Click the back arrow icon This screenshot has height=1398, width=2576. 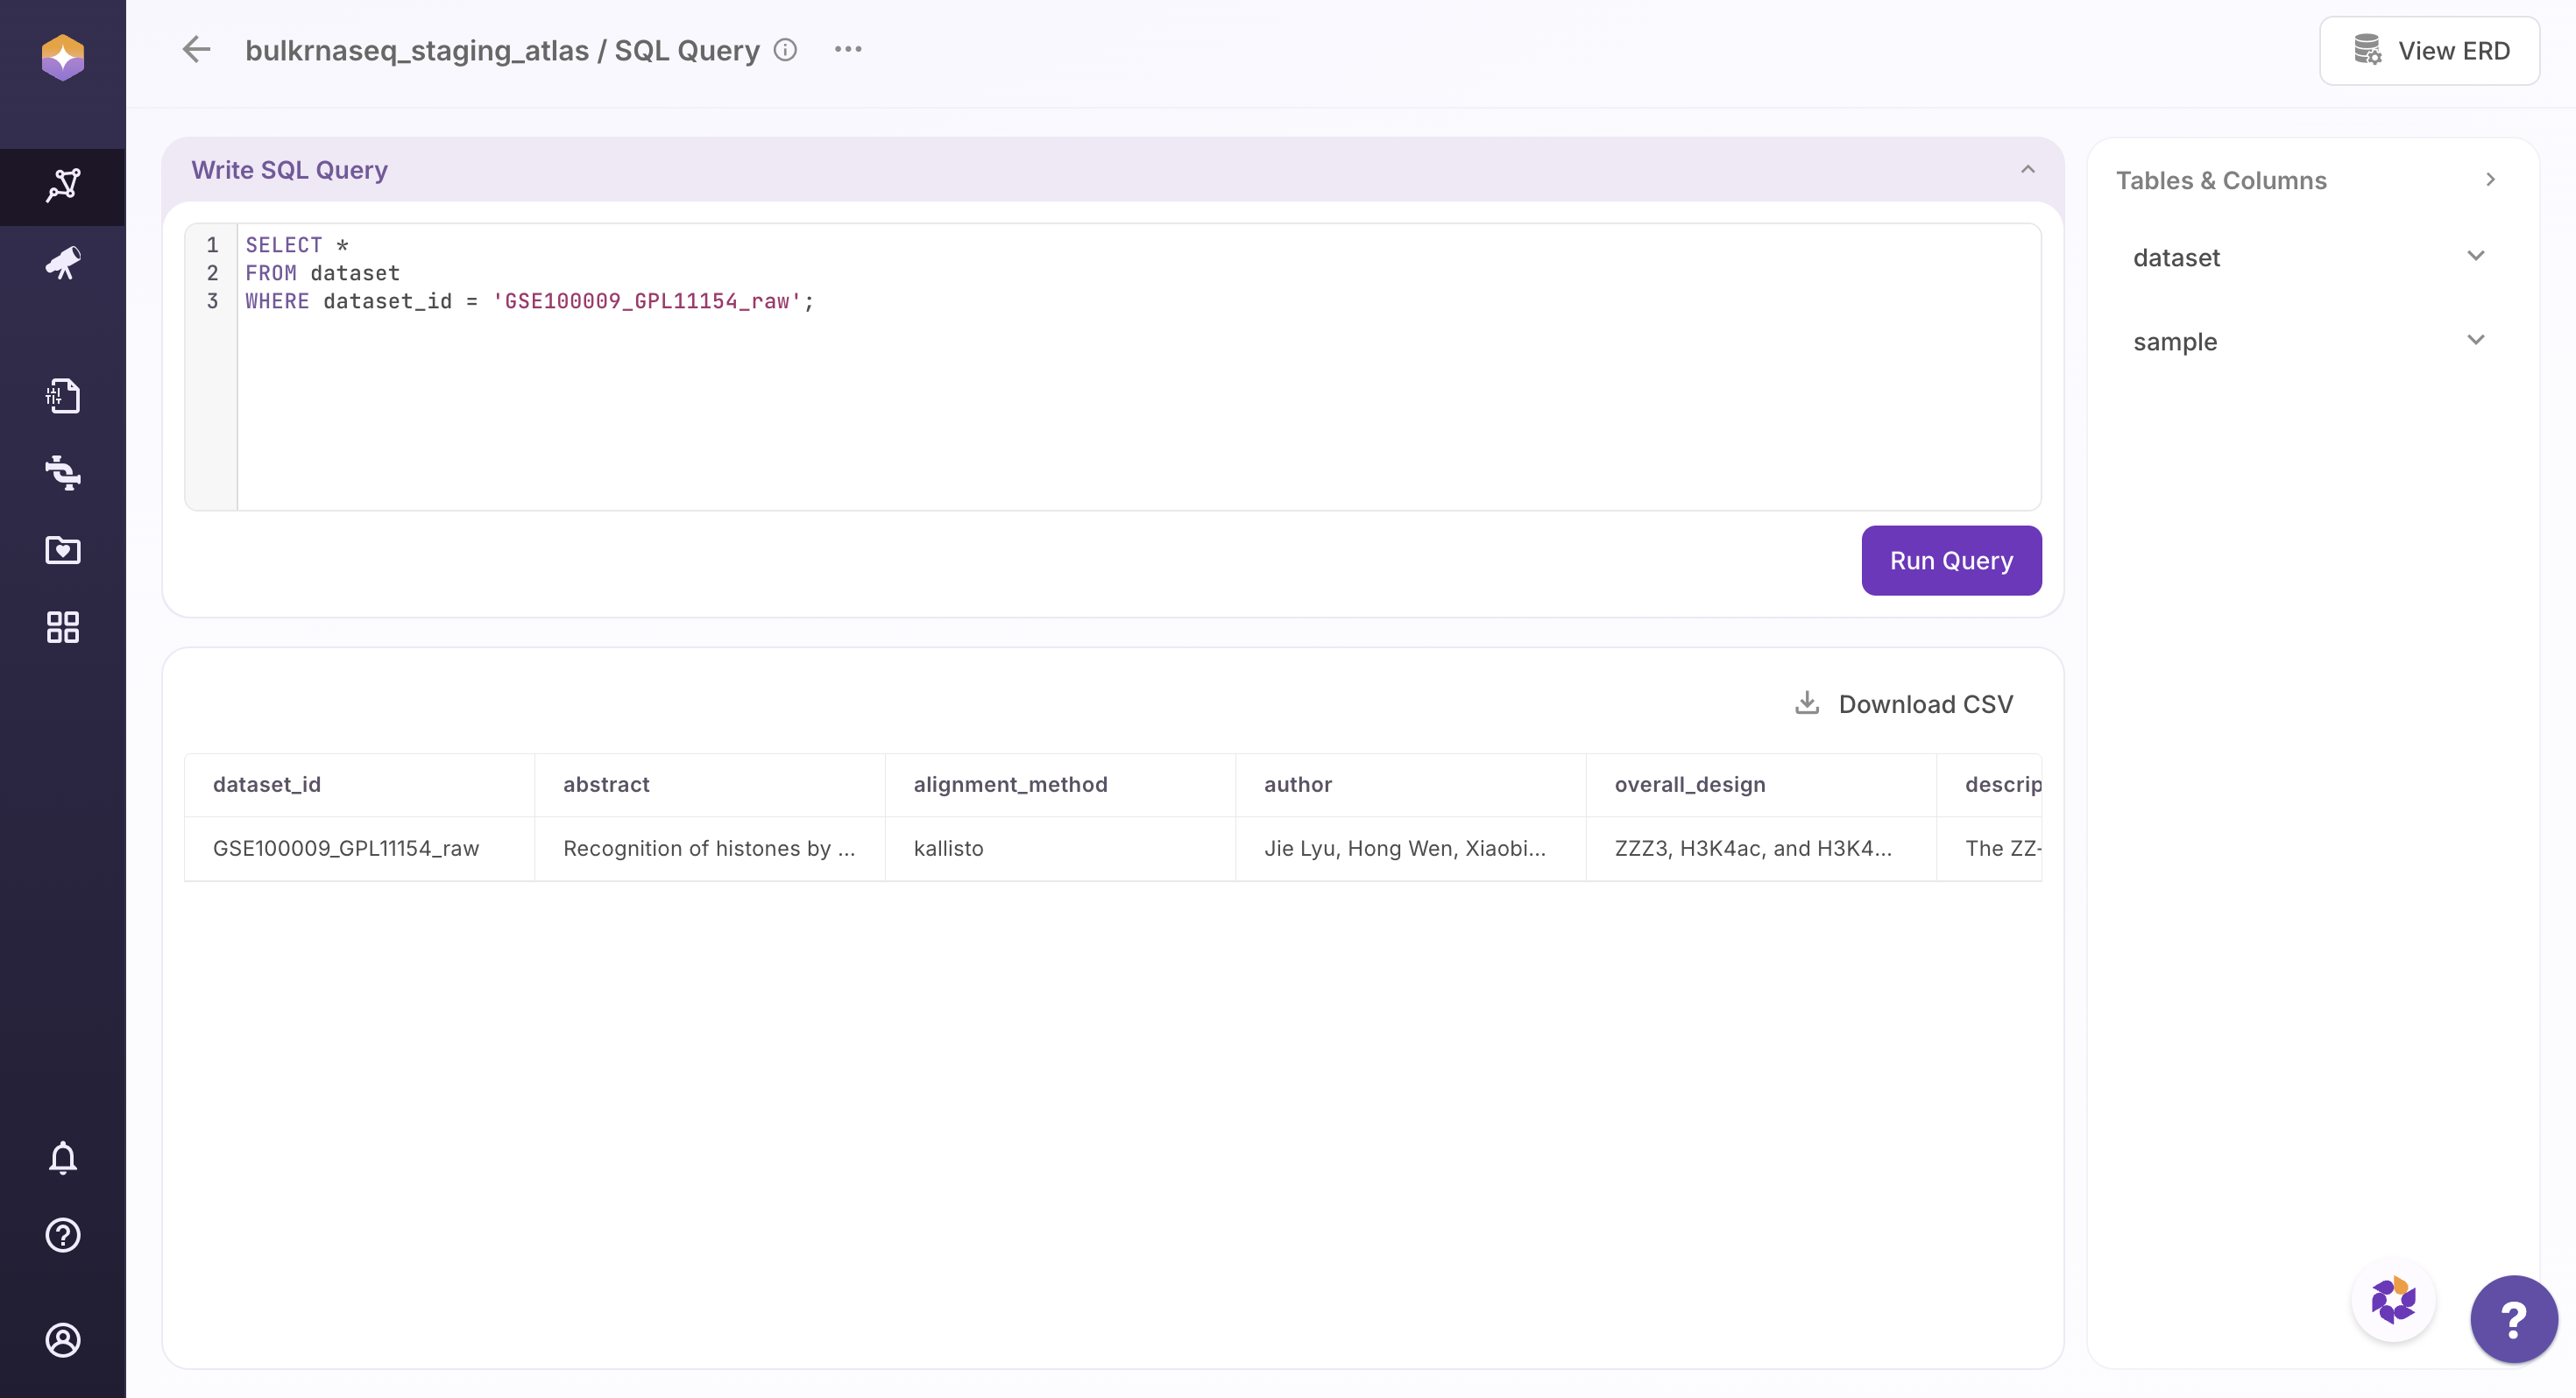tap(196, 50)
